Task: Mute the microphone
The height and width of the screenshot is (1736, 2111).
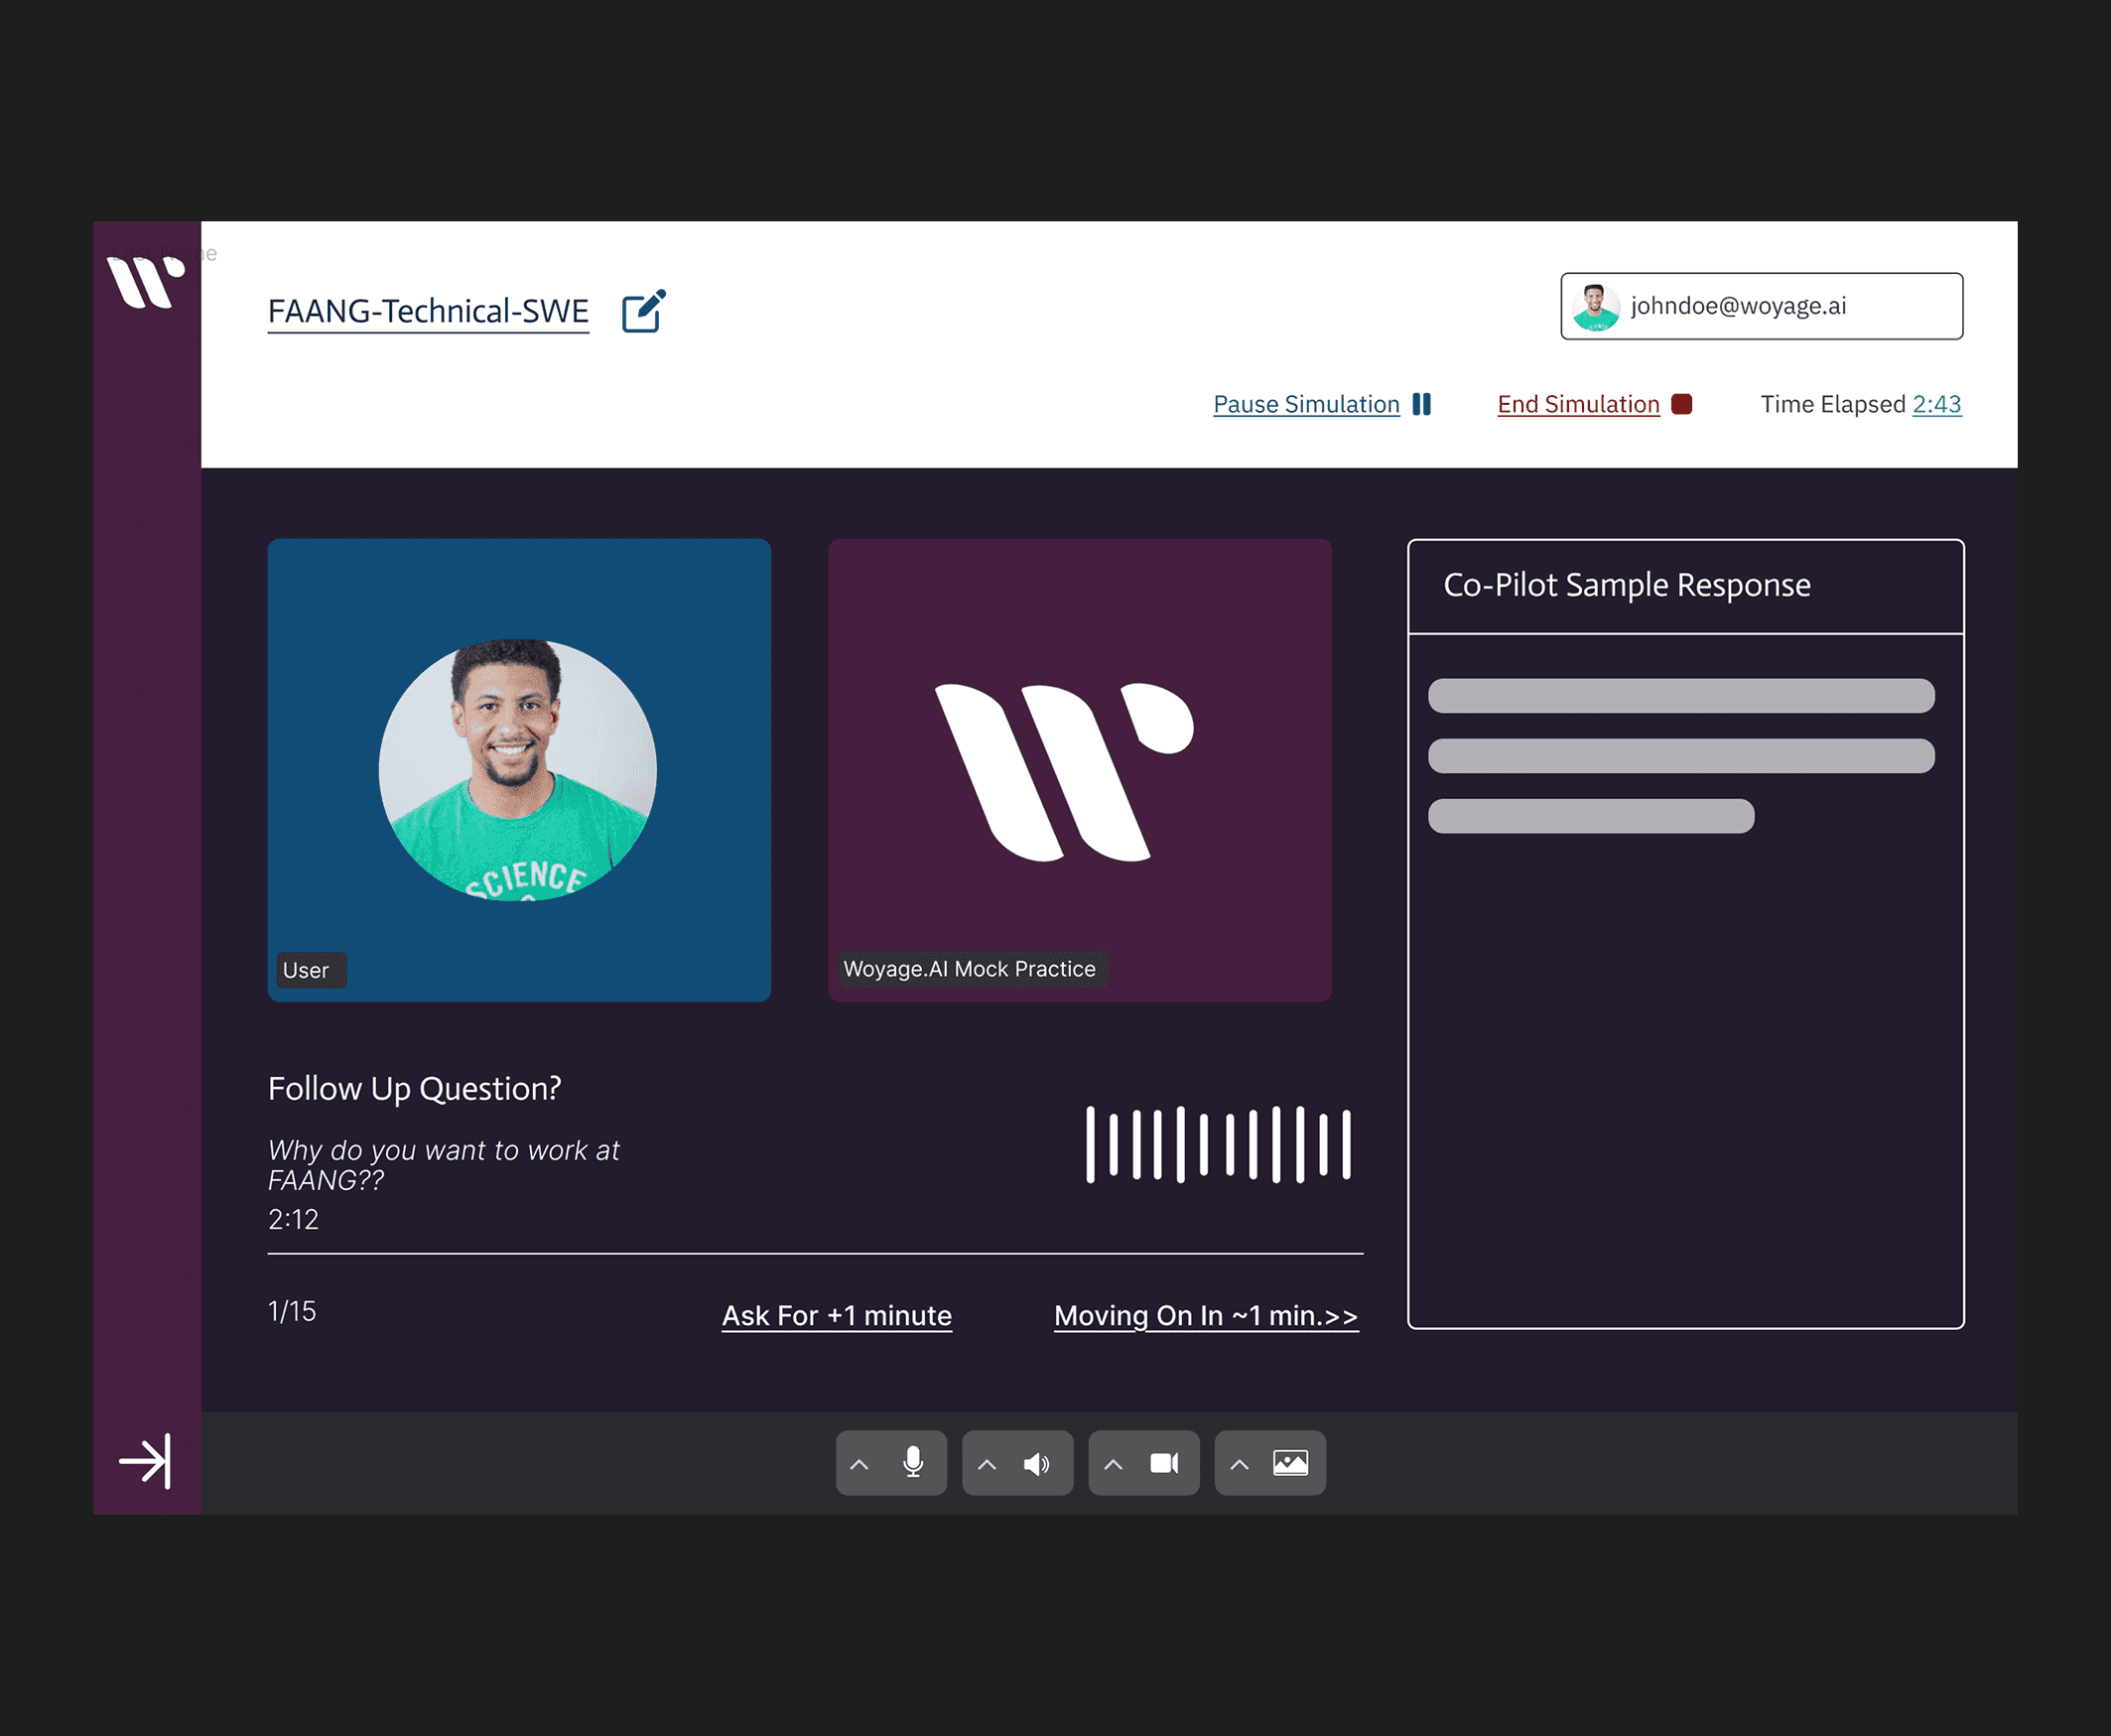Action: (912, 1463)
